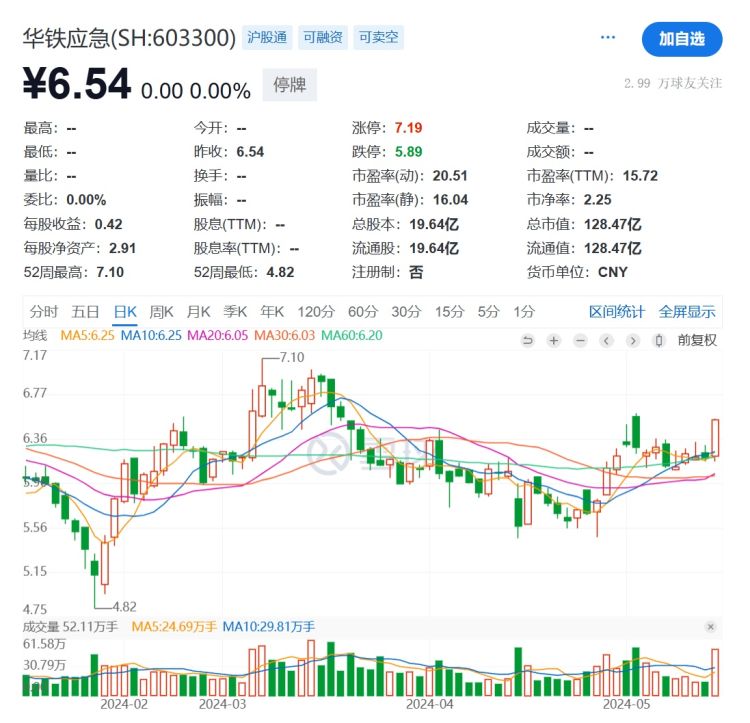Move chart right with the right chevron
This screenshot has width=750, height=723.
point(633,340)
